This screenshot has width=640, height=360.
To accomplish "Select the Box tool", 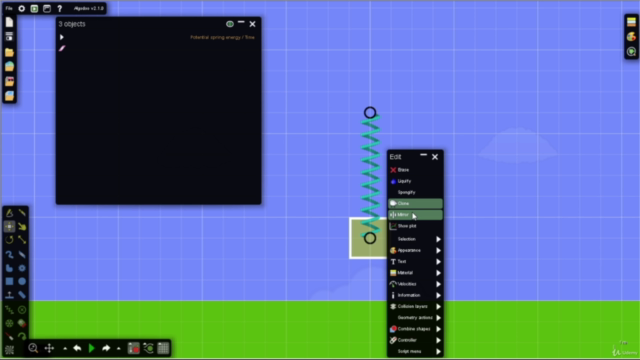I will point(9,281).
